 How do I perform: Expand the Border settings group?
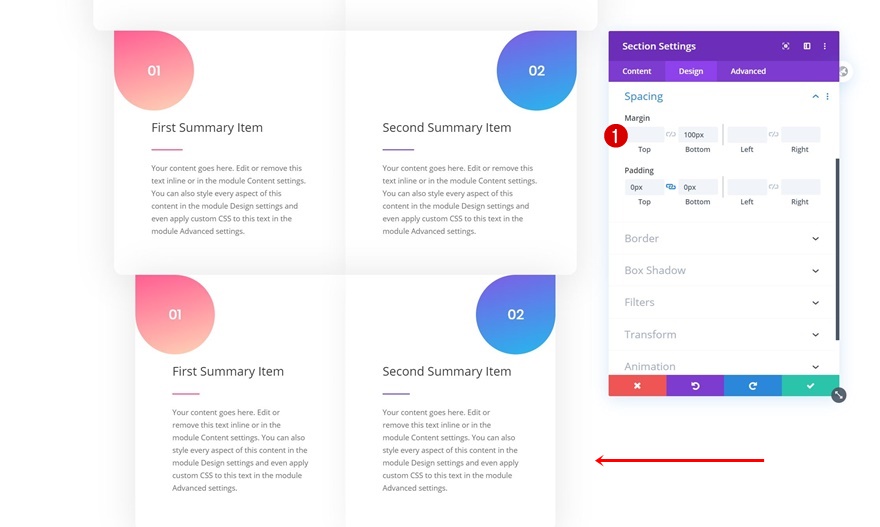click(815, 239)
